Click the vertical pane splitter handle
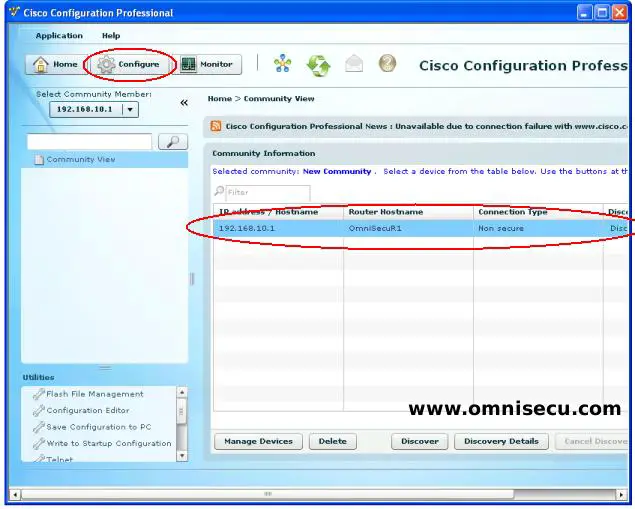This screenshot has height=509, width=635. point(192,279)
